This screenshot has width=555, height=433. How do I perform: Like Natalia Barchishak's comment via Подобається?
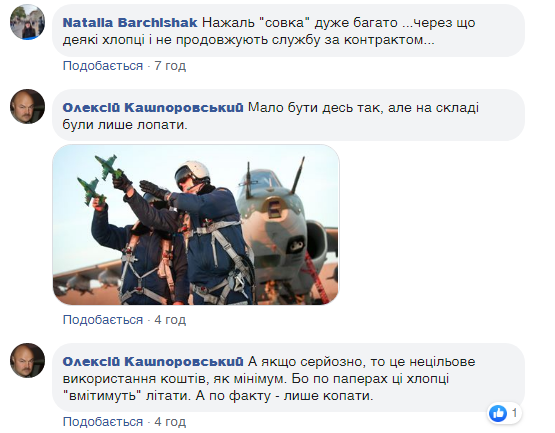(x=103, y=66)
